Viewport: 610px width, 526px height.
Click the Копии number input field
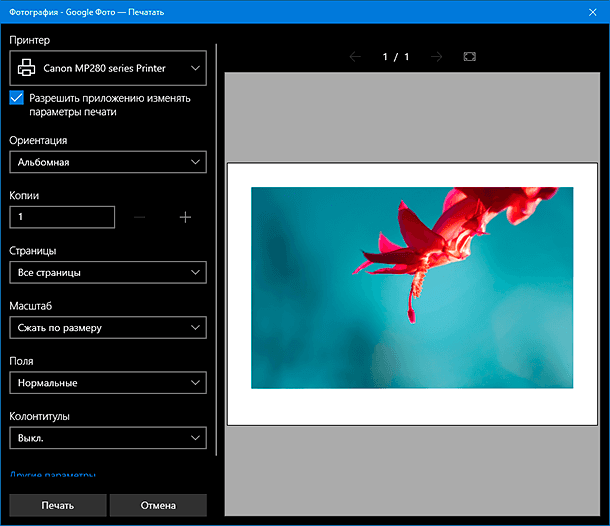click(62, 217)
